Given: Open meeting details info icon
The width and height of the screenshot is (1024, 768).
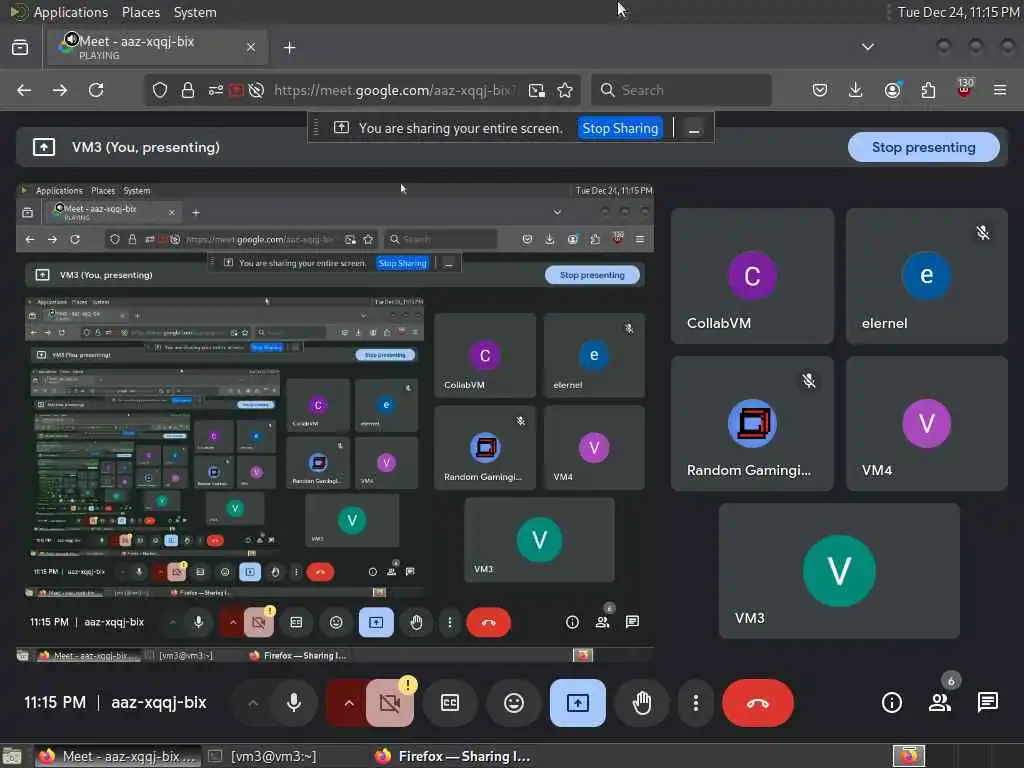Looking at the screenshot, I should point(891,703).
